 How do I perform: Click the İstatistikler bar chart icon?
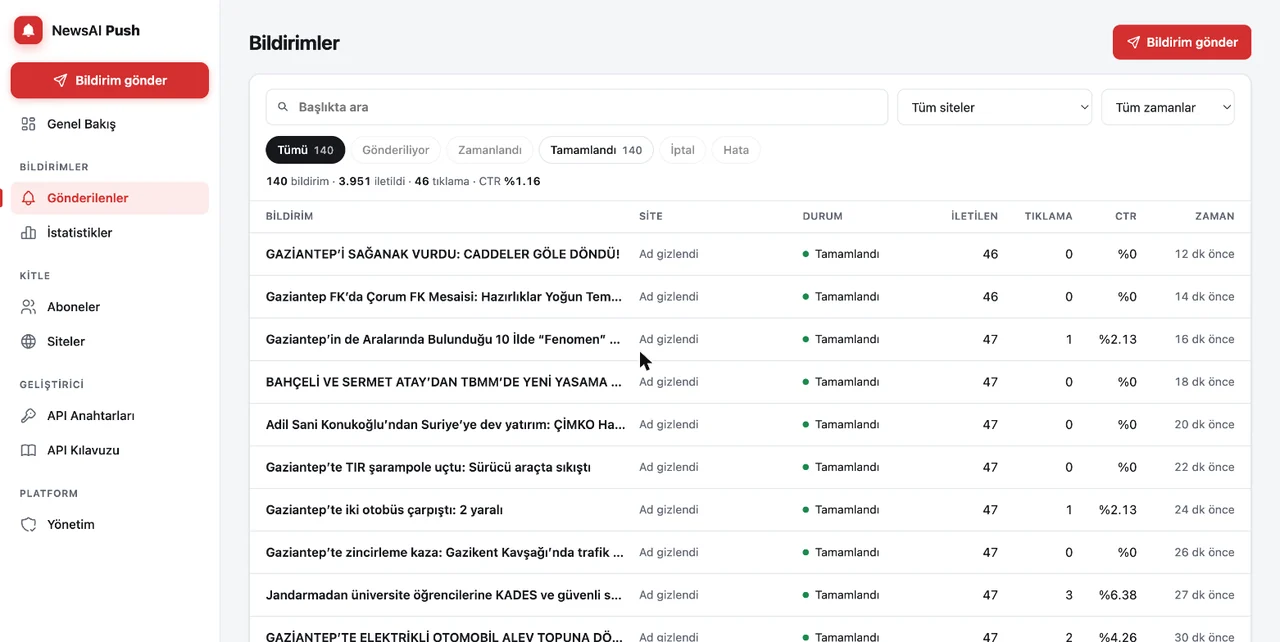pos(29,233)
